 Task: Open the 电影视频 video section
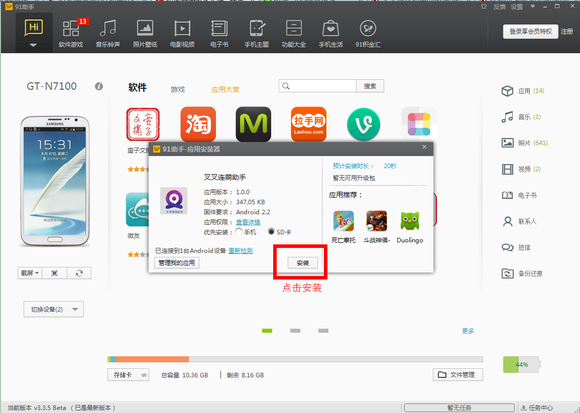coord(182,33)
